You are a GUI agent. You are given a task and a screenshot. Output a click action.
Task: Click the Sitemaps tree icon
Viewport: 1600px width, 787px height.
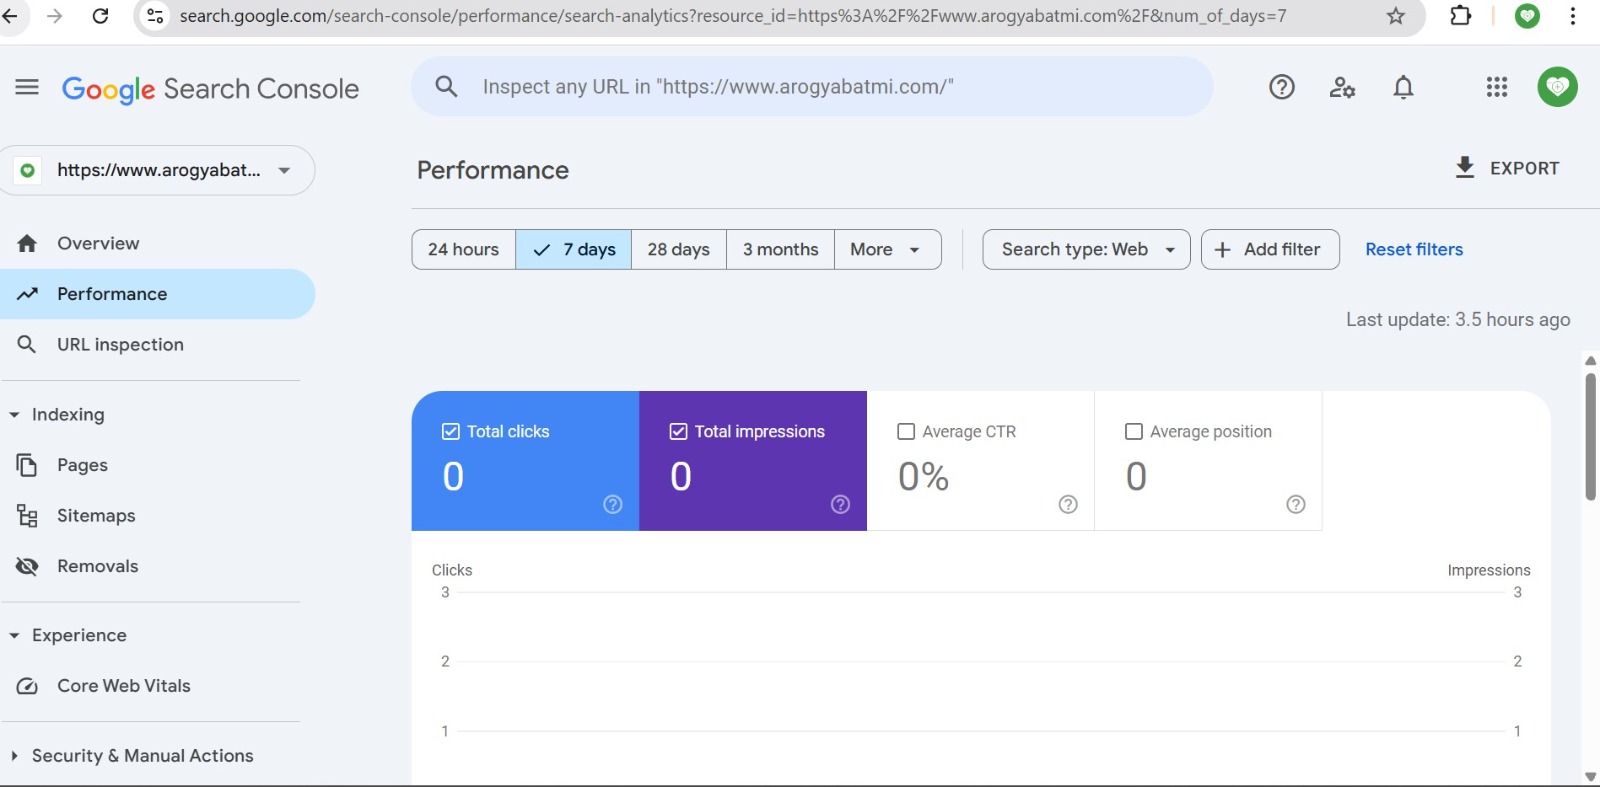[x=27, y=515]
